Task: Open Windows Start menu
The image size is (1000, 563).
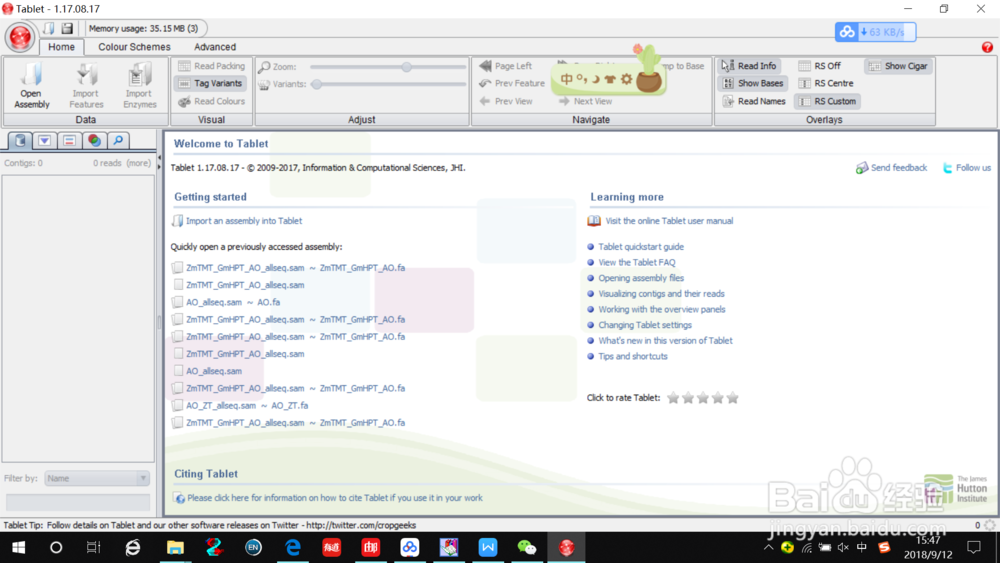Action: point(18,548)
